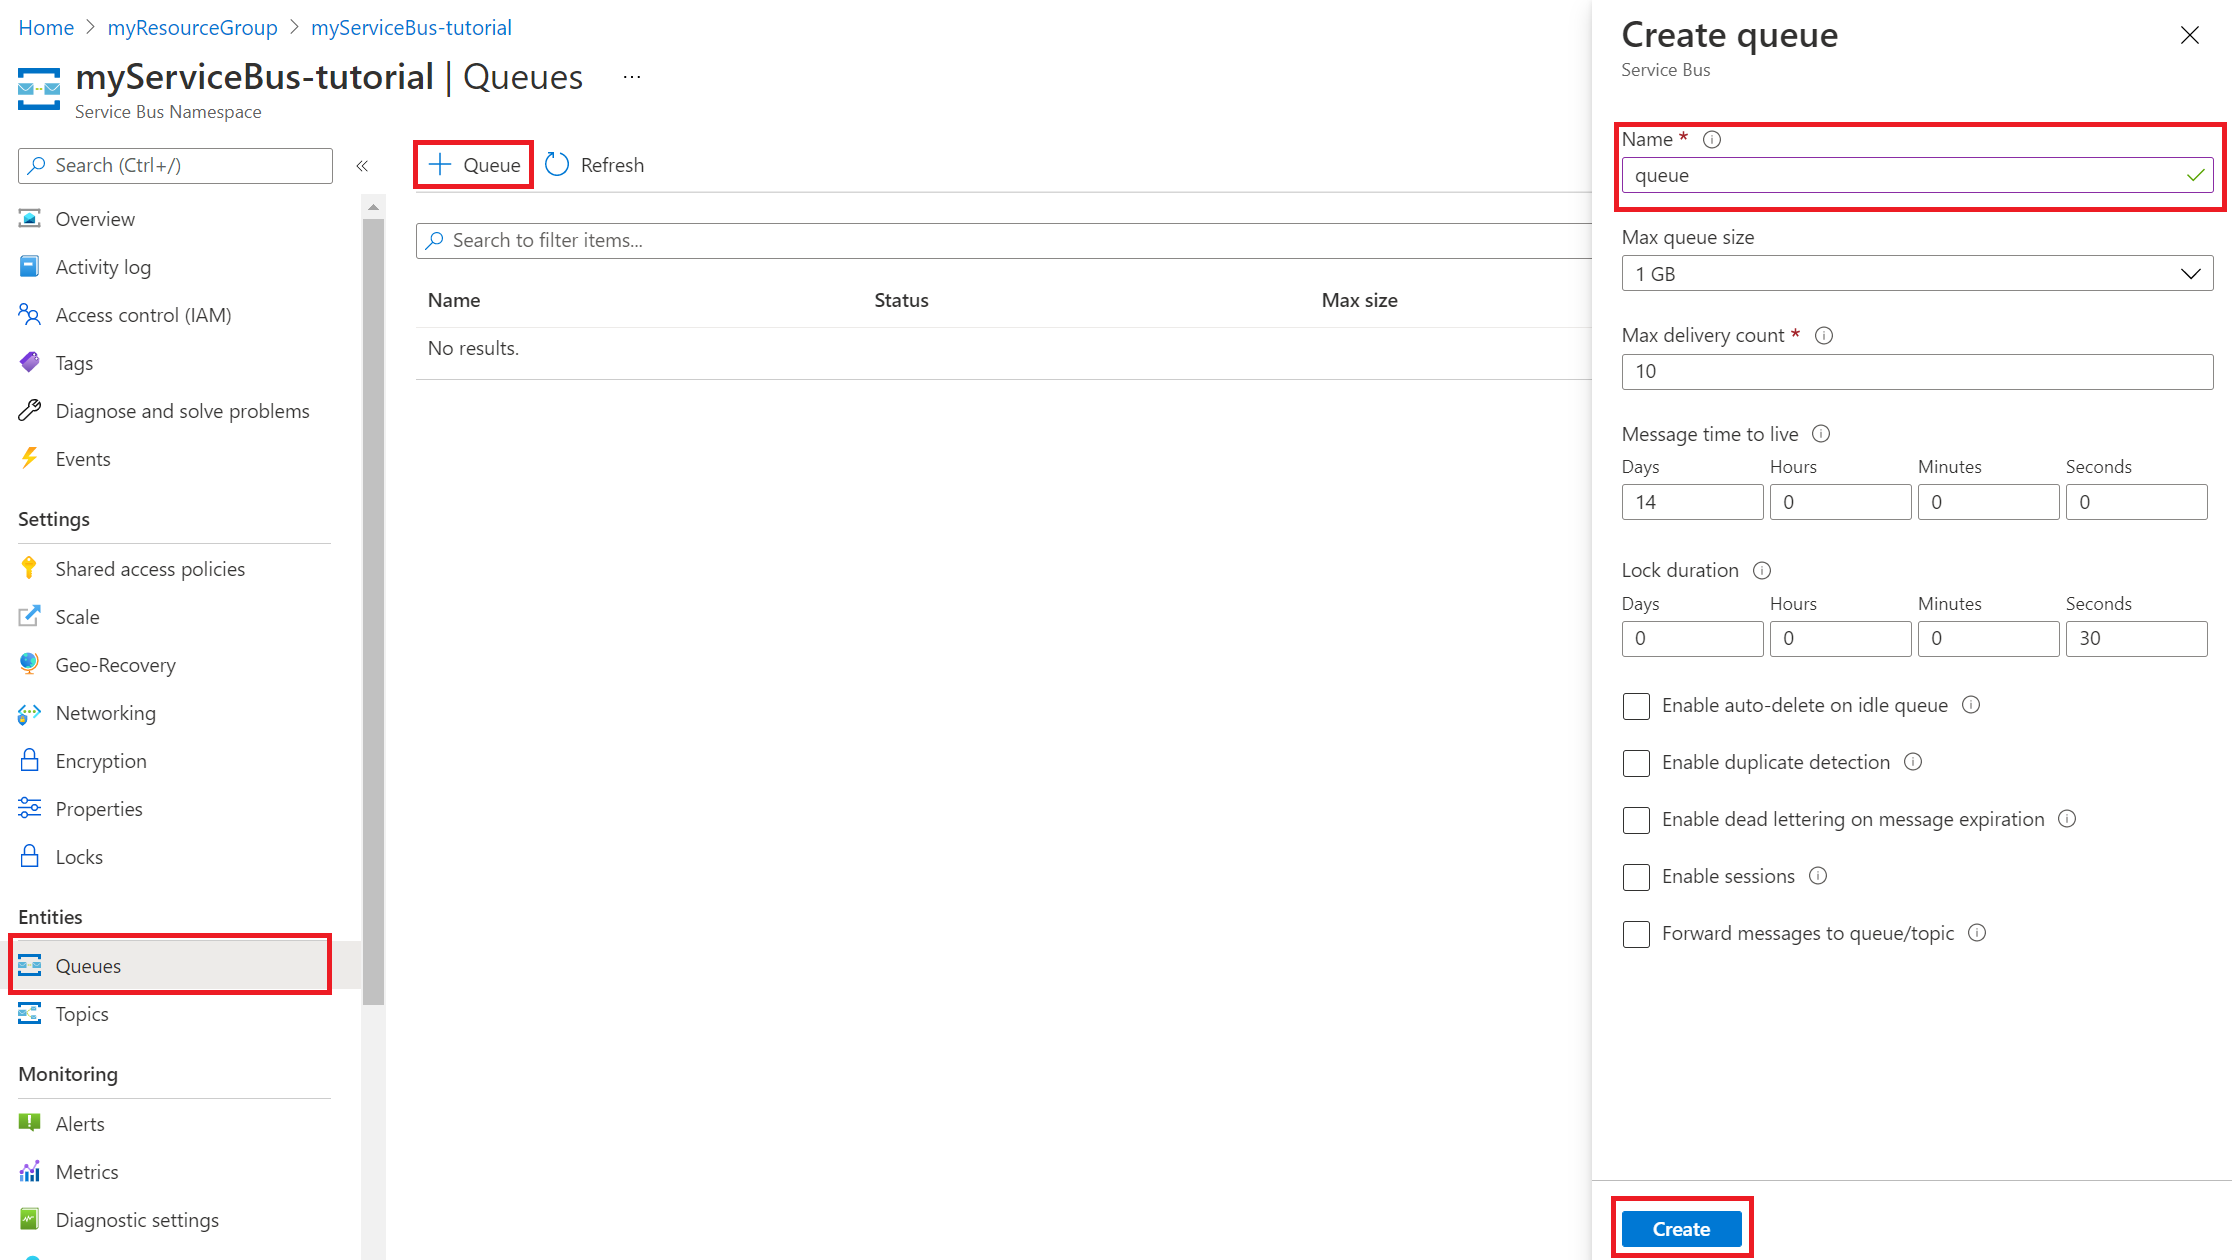2232x1260 pixels.
Task: Enable sessions checkbox in Create queue
Action: pos(1636,875)
